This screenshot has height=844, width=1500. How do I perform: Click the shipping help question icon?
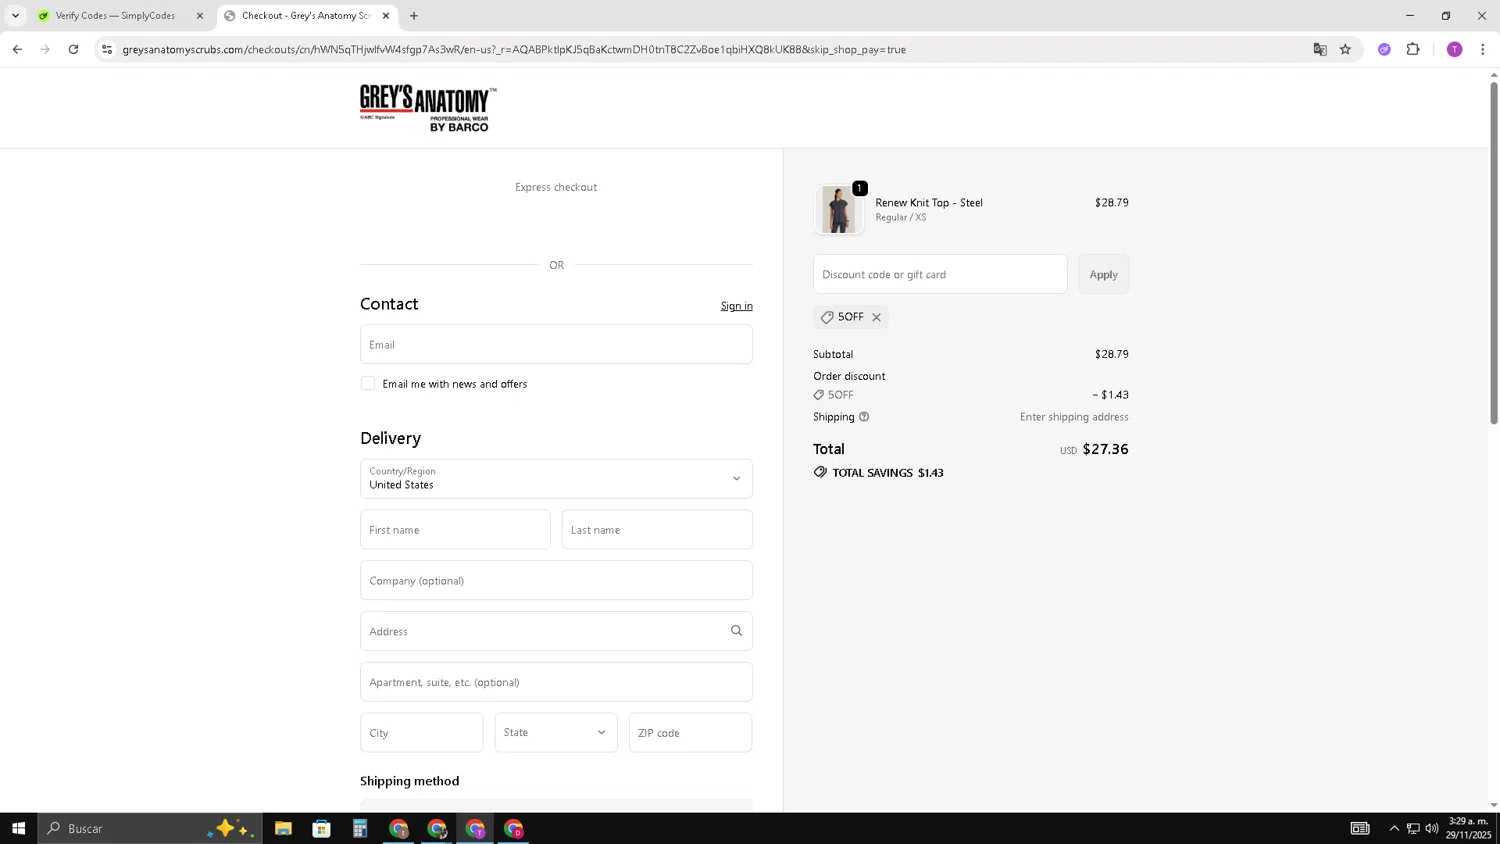864,417
